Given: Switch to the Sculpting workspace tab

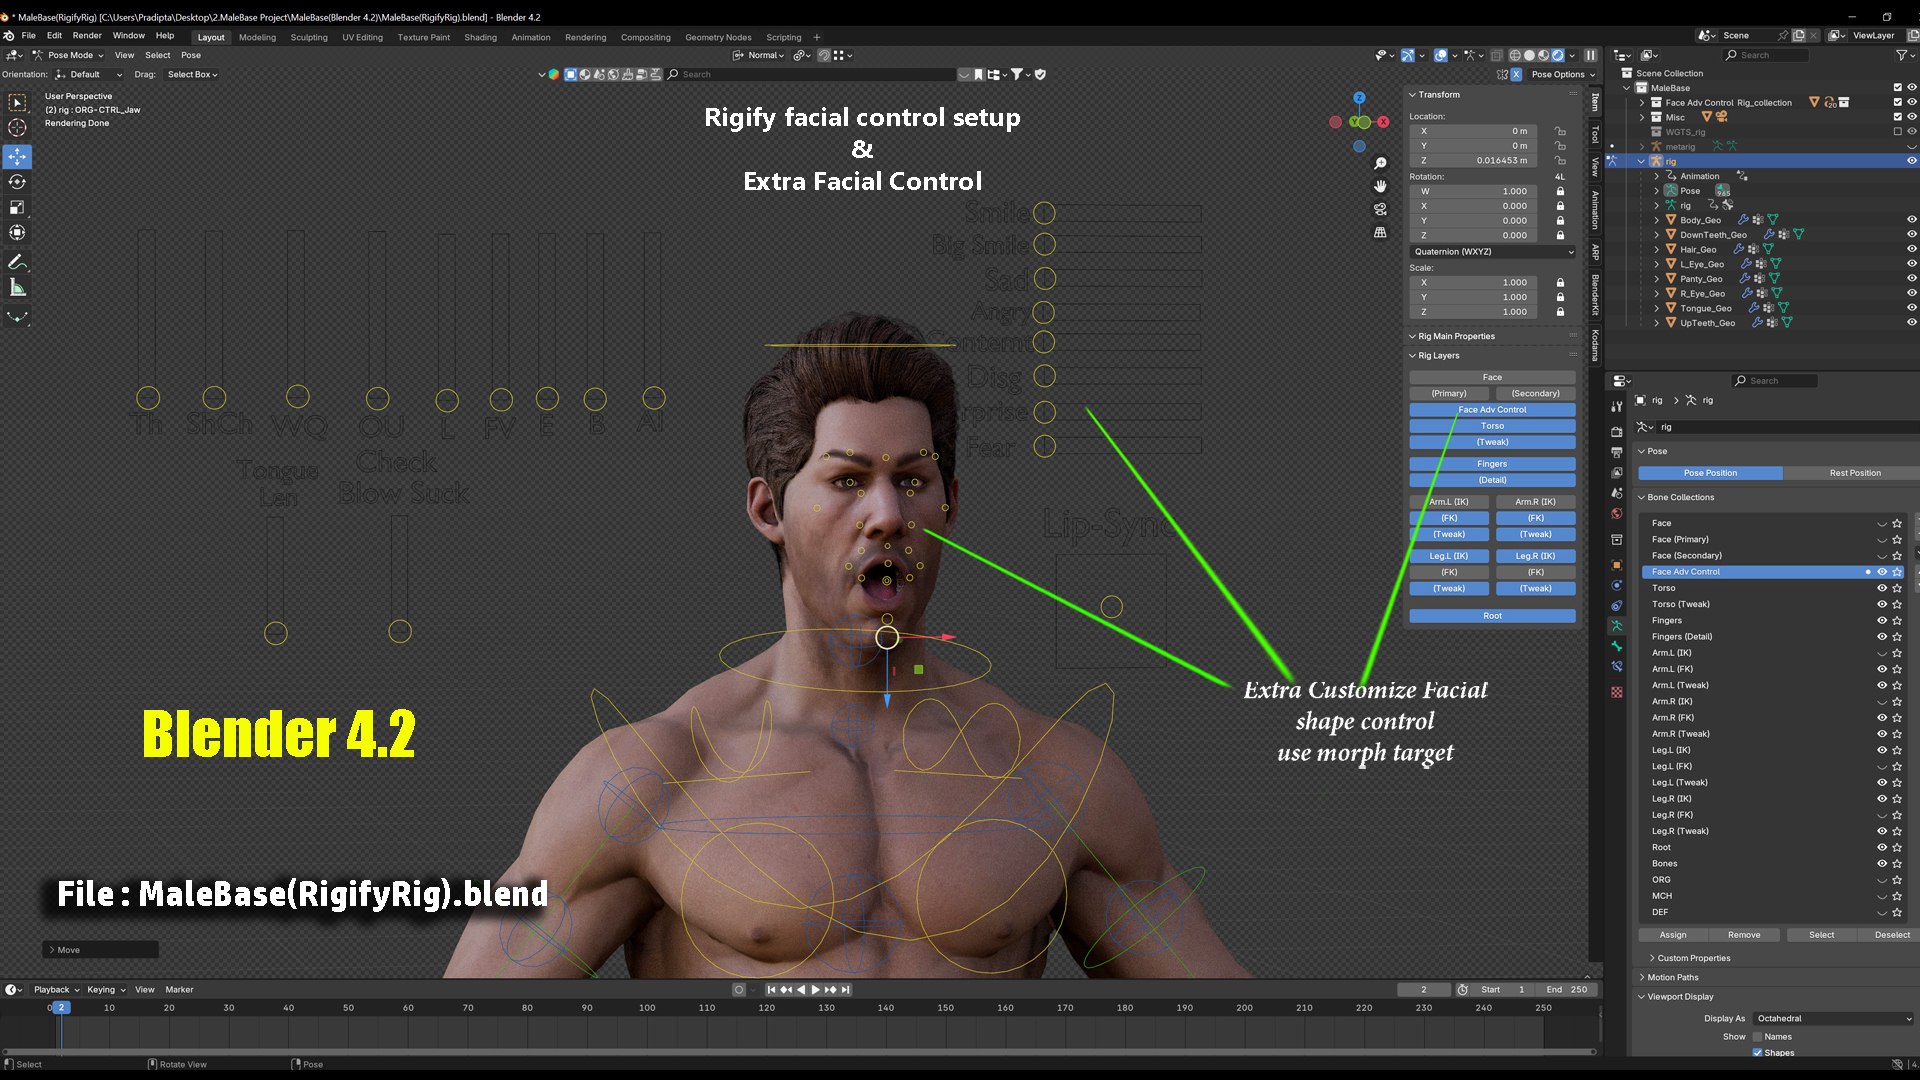Looking at the screenshot, I should [309, 37].
